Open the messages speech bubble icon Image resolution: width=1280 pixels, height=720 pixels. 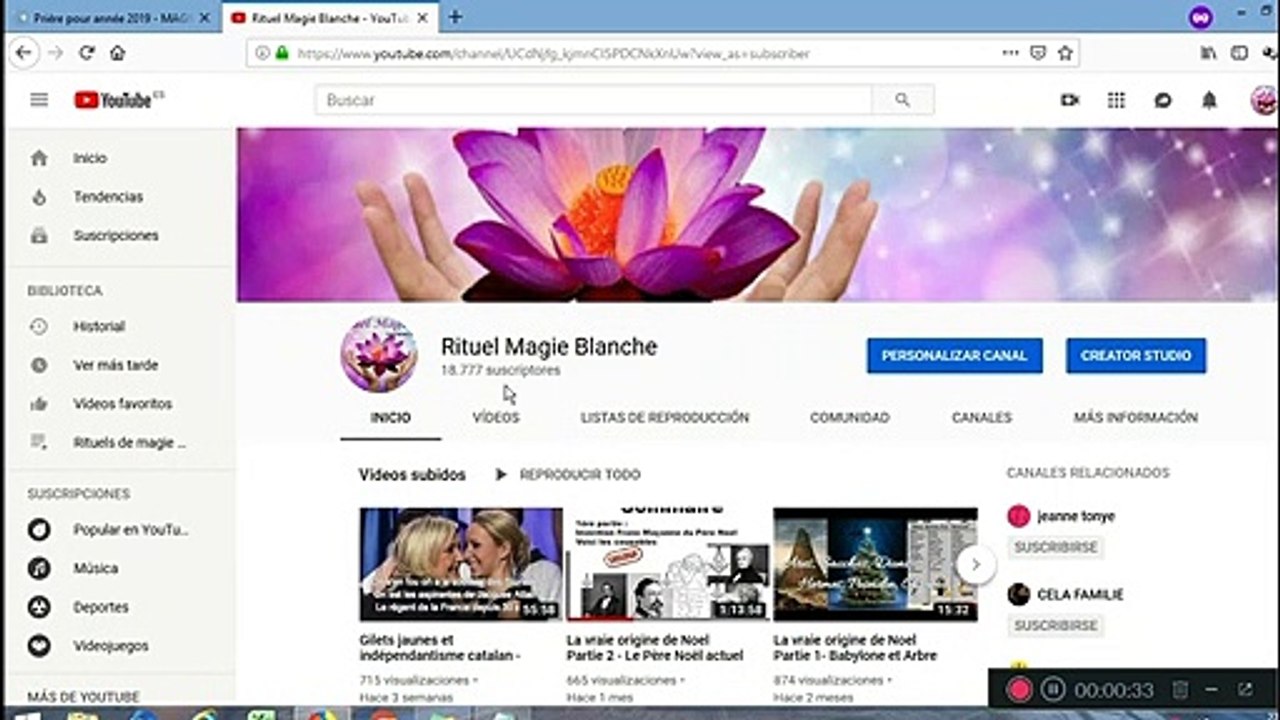(x=1163, y=100)
